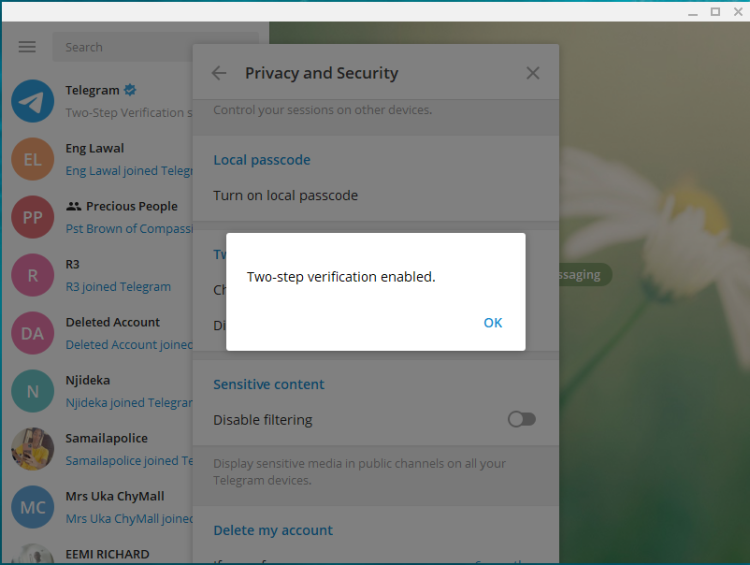
Task: Click 'Control your sessions on other devices' text
Action: (322, 110)
